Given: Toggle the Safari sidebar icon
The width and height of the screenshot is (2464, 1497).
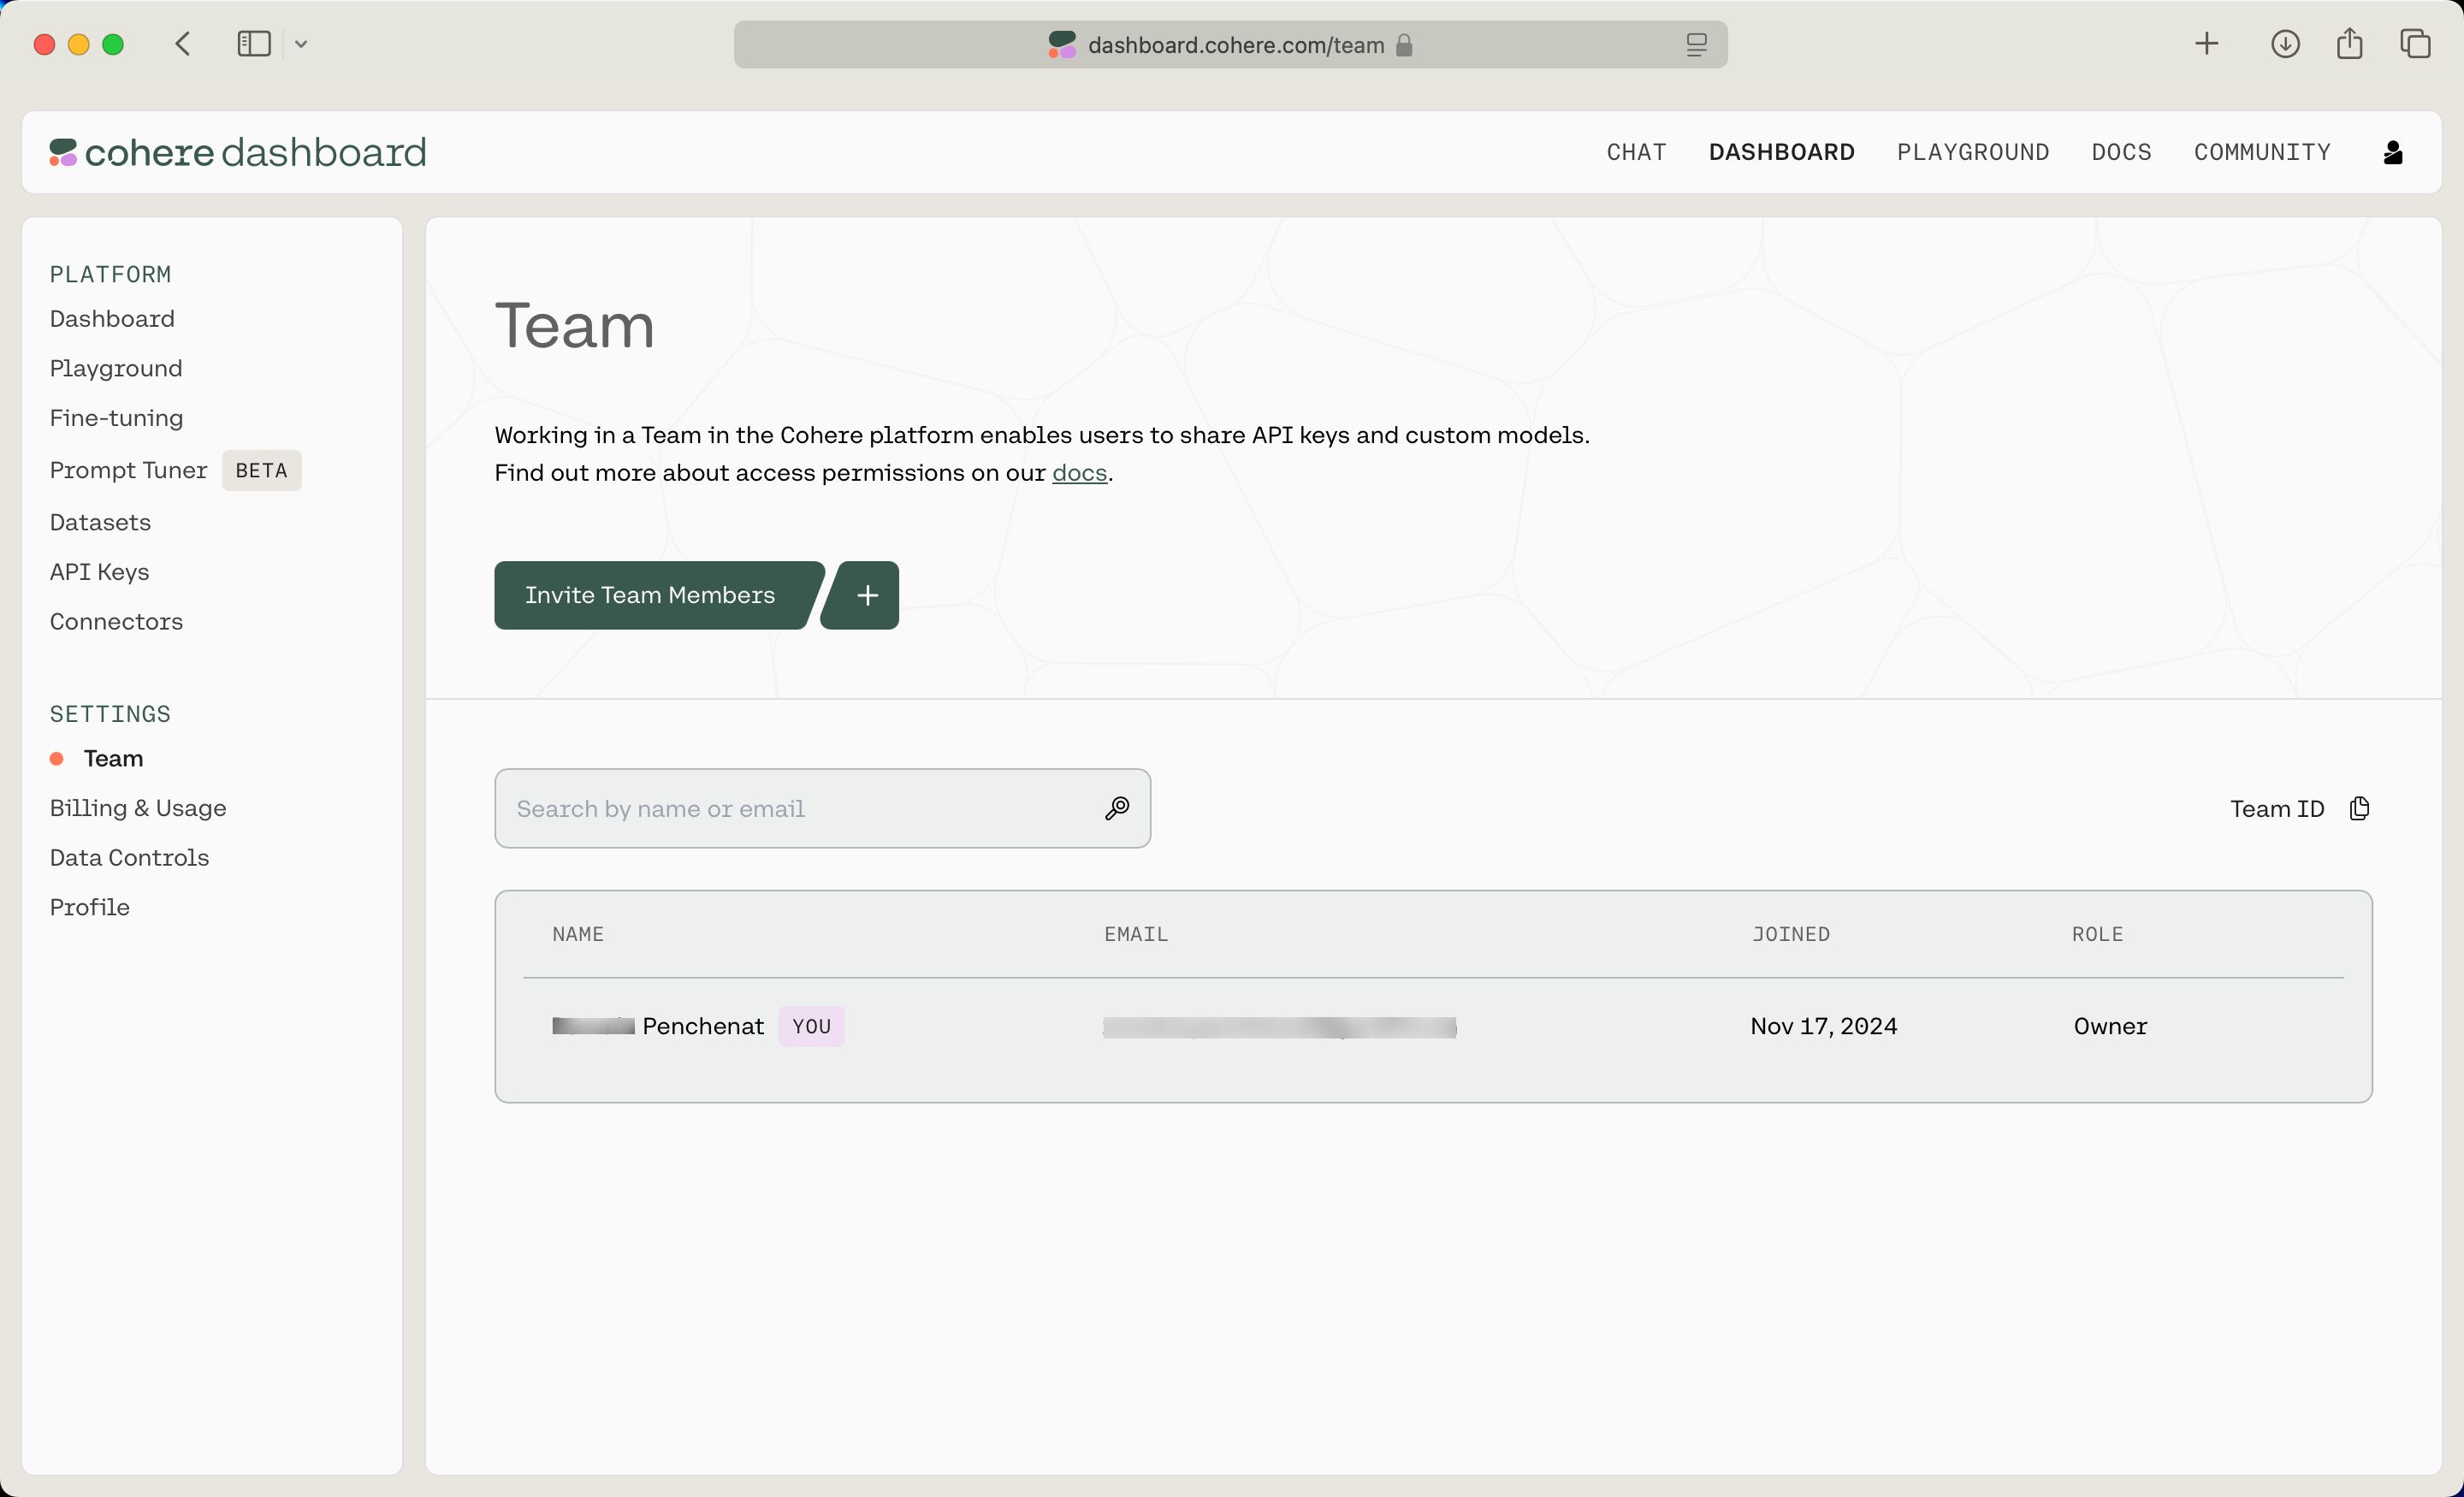Looking at the screenshot, I should pyautogui.click(x=254, y=44).
